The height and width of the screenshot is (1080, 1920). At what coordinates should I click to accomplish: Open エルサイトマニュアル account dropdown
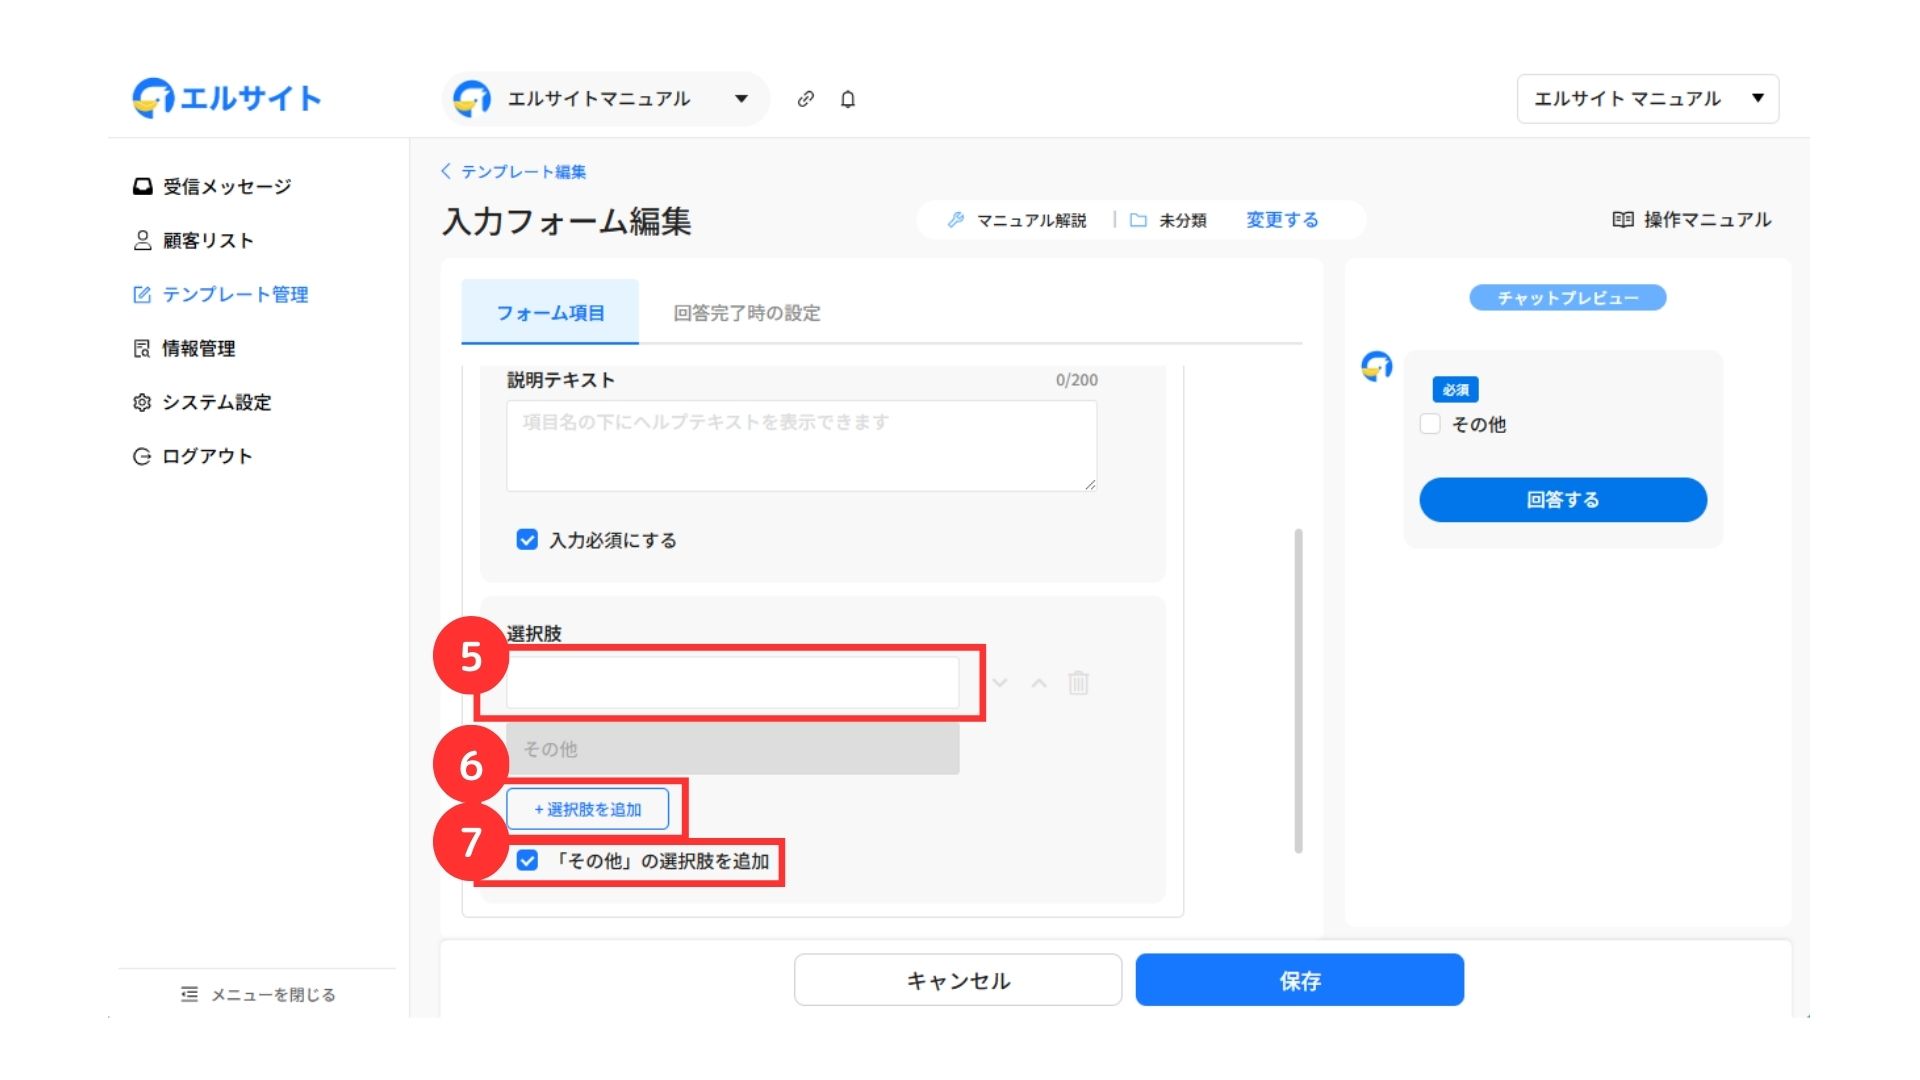click(605, 99)
